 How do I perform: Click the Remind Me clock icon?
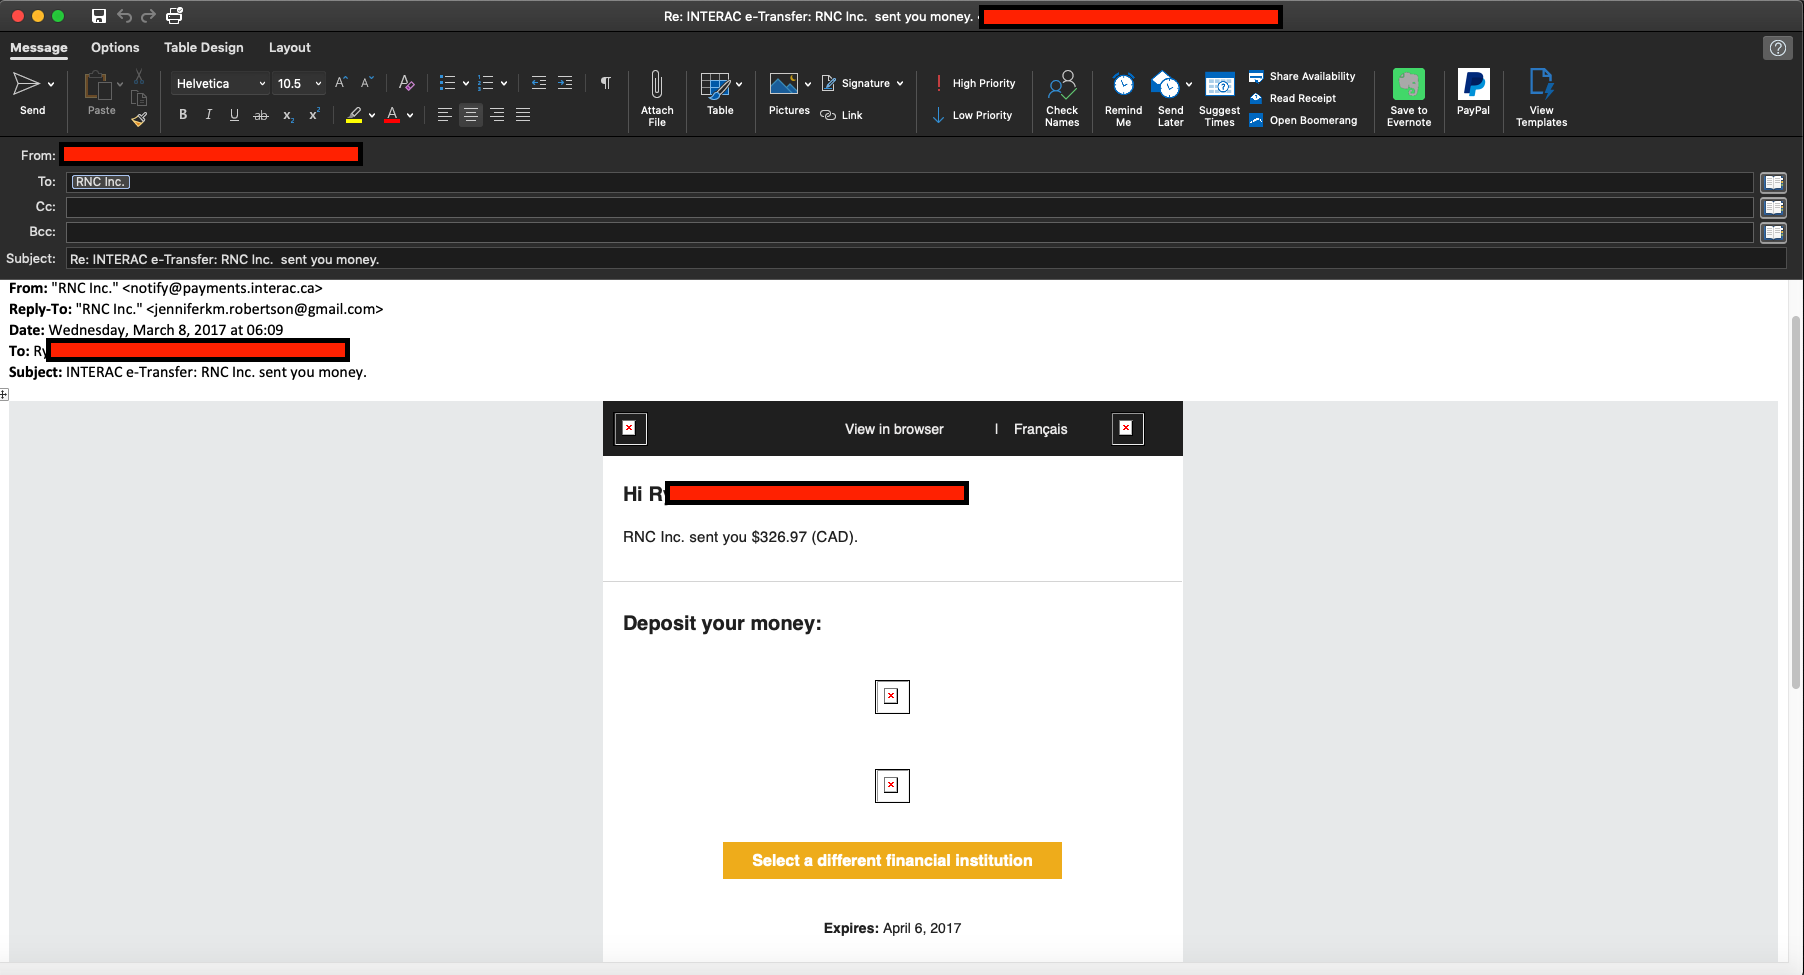click(x=1123, y=86)
